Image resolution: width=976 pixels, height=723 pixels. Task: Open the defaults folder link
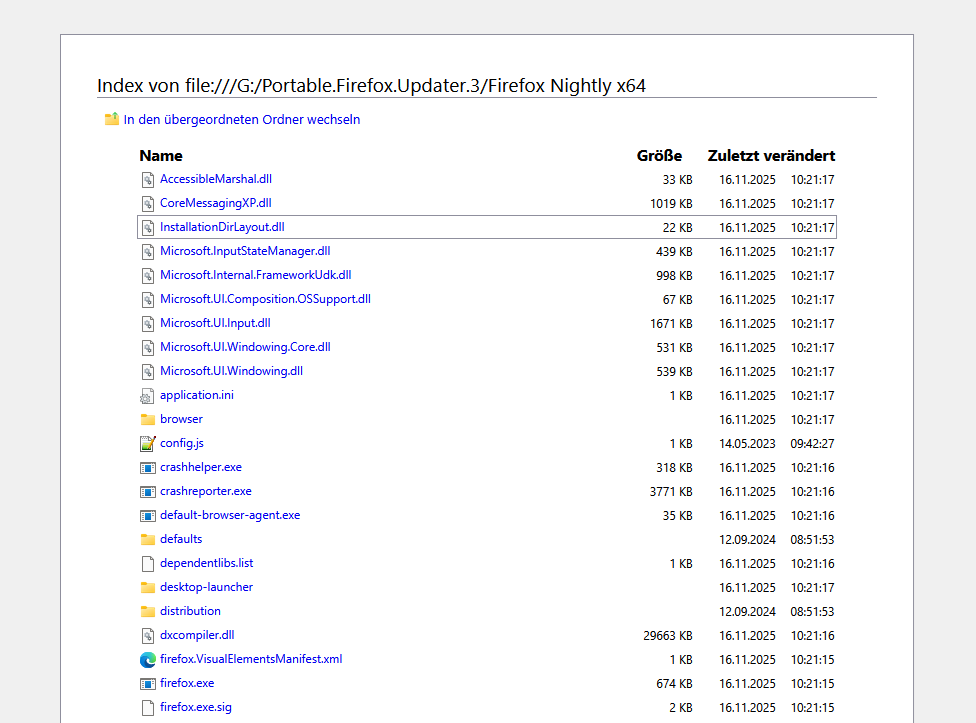coord(181,539)
